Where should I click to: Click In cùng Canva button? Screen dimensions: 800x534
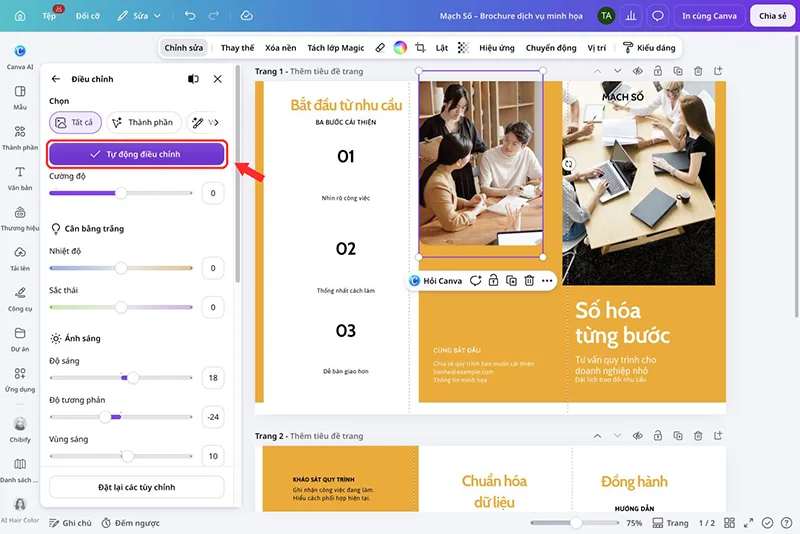pyautogui.click(x=709, y=16)
